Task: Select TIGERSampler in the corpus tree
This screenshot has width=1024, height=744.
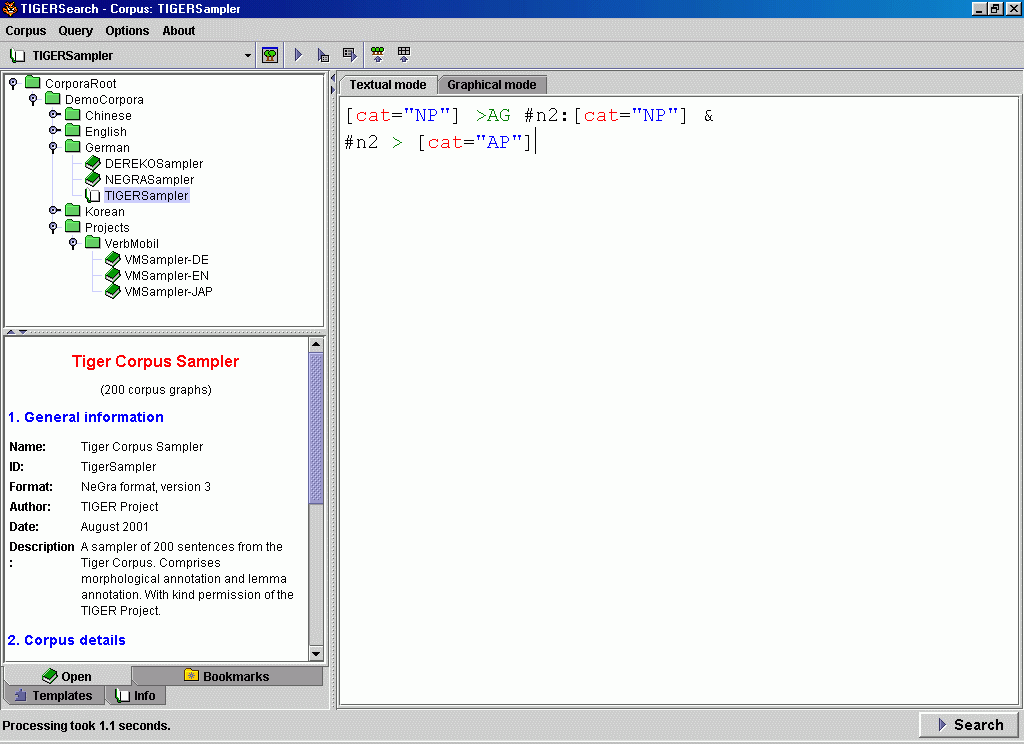Action: click(x=146, y=195)
